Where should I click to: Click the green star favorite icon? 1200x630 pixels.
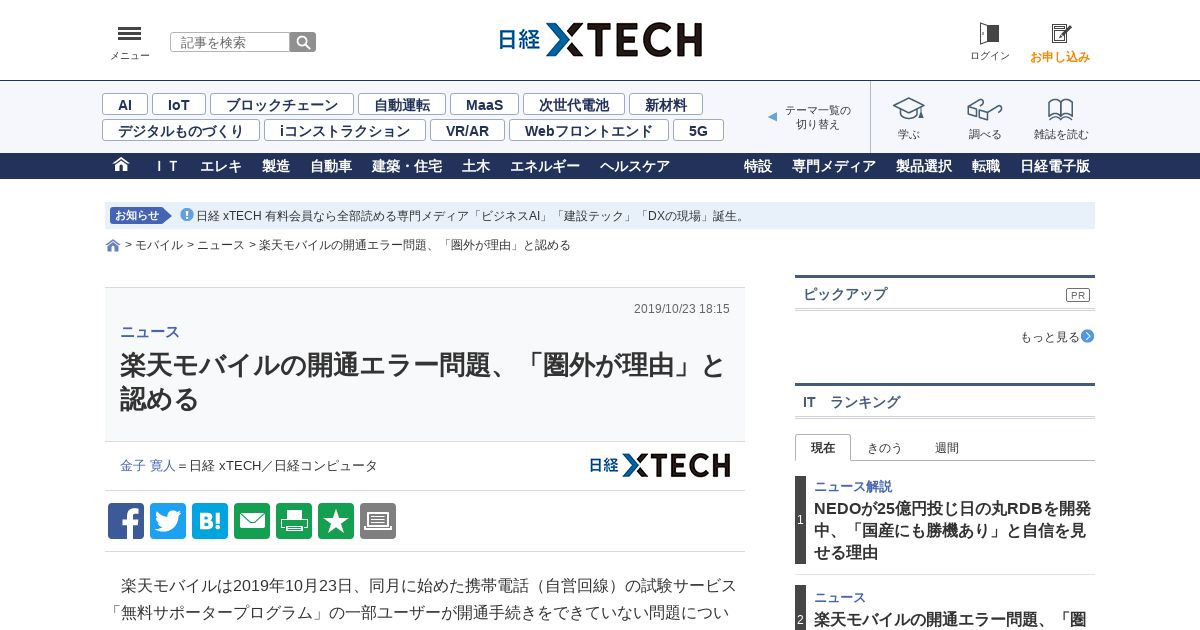(x=336, y=521)
